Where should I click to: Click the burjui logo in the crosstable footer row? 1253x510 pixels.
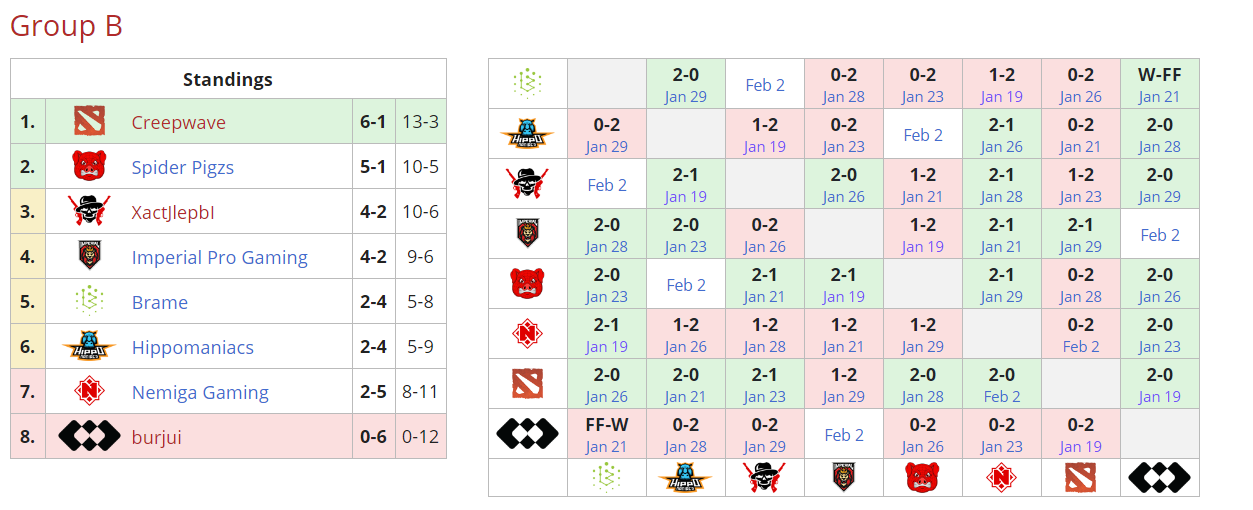(1159, 478)
